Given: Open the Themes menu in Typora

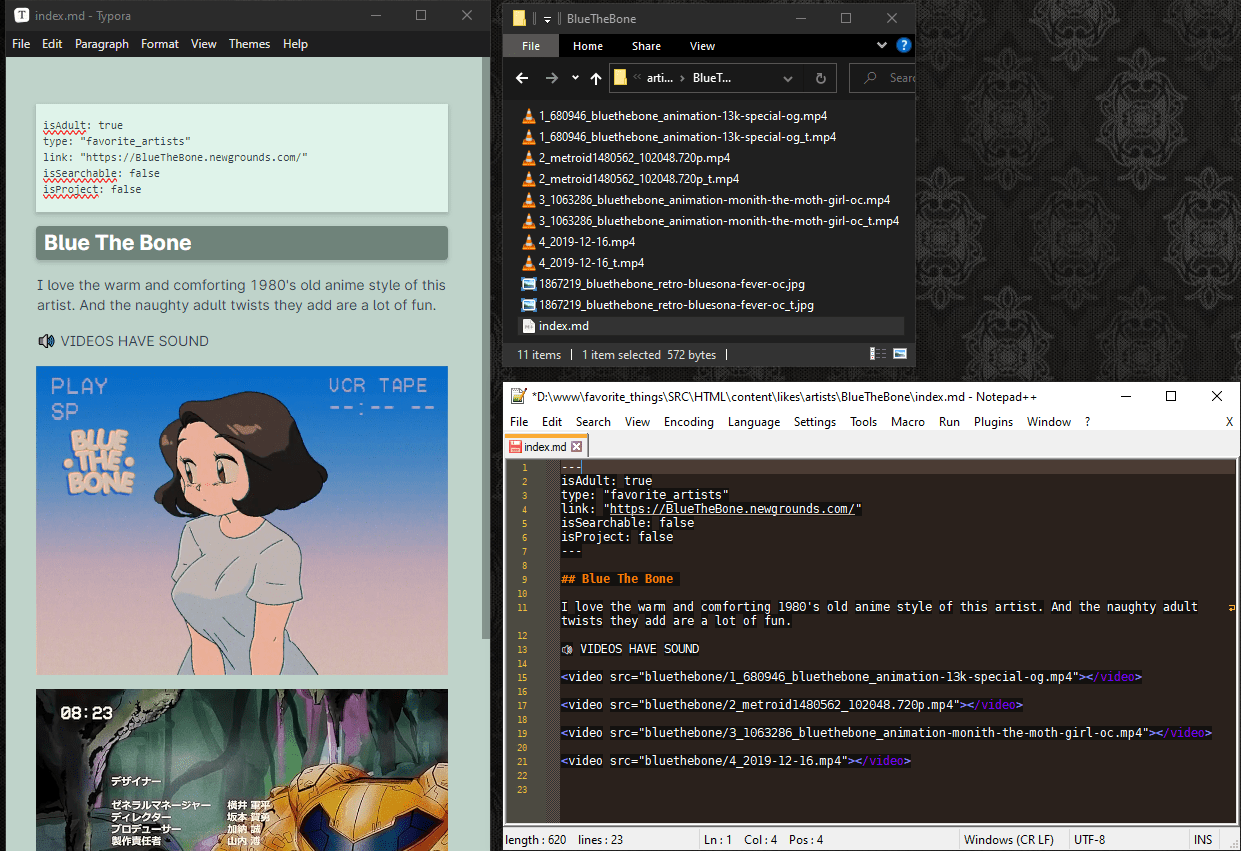Looking at the screenshot, I should click(x=249, y=44).
